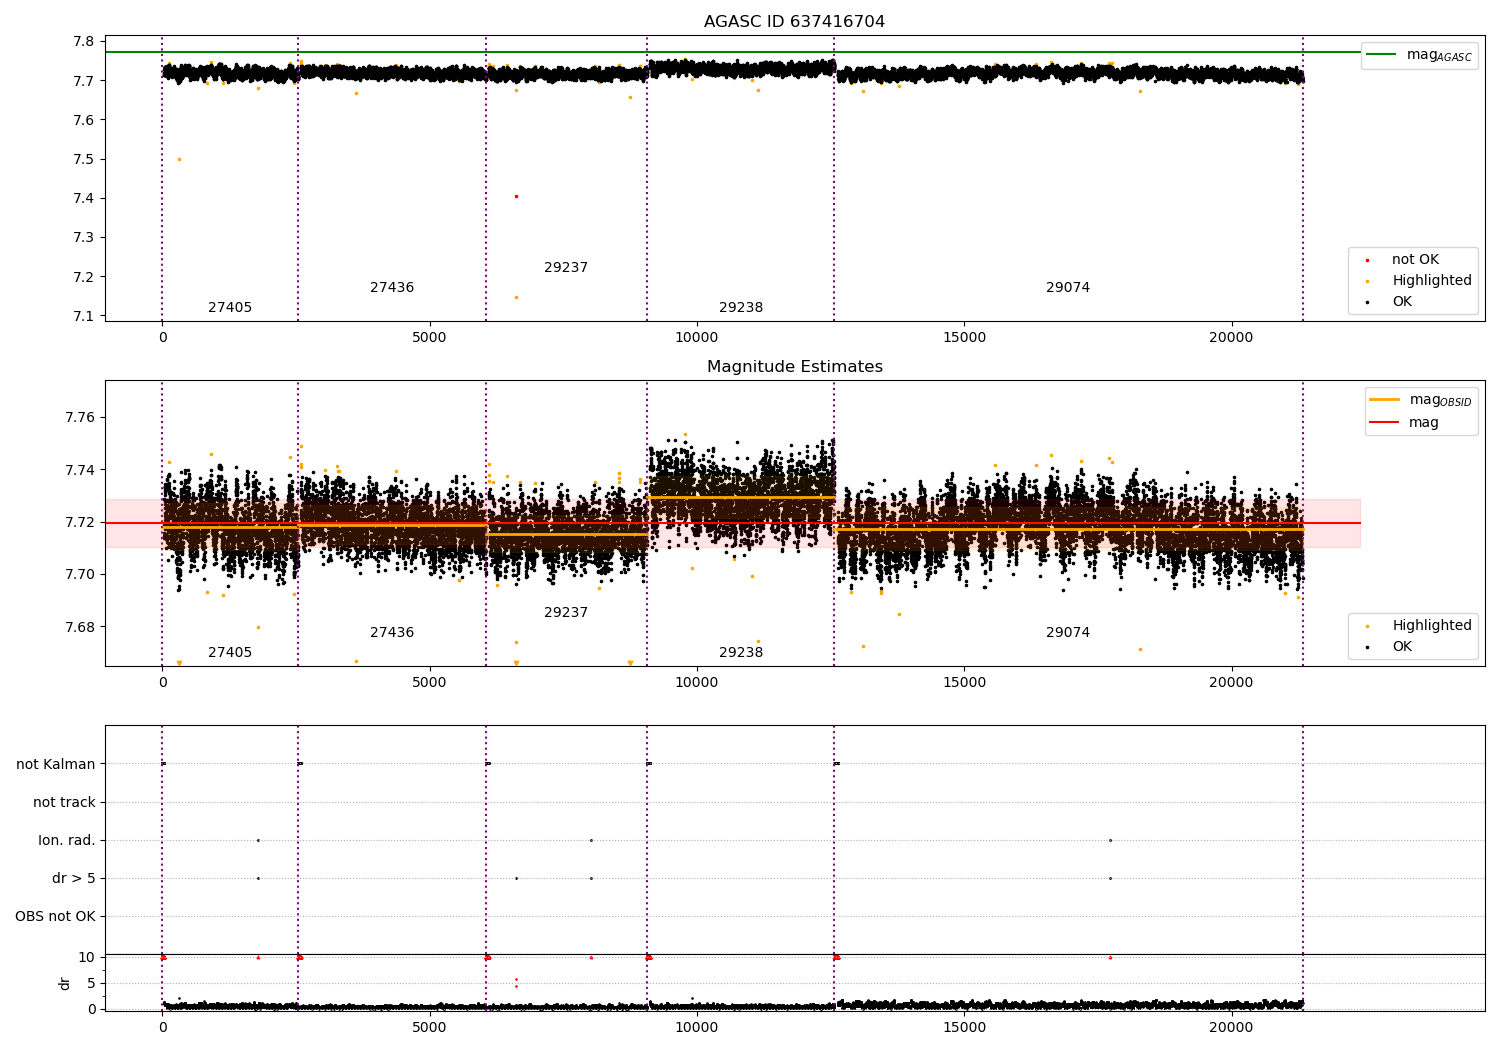
Task: Click the orange mag OBSID line swatch in legend
Action: (x=1384, y=400)
